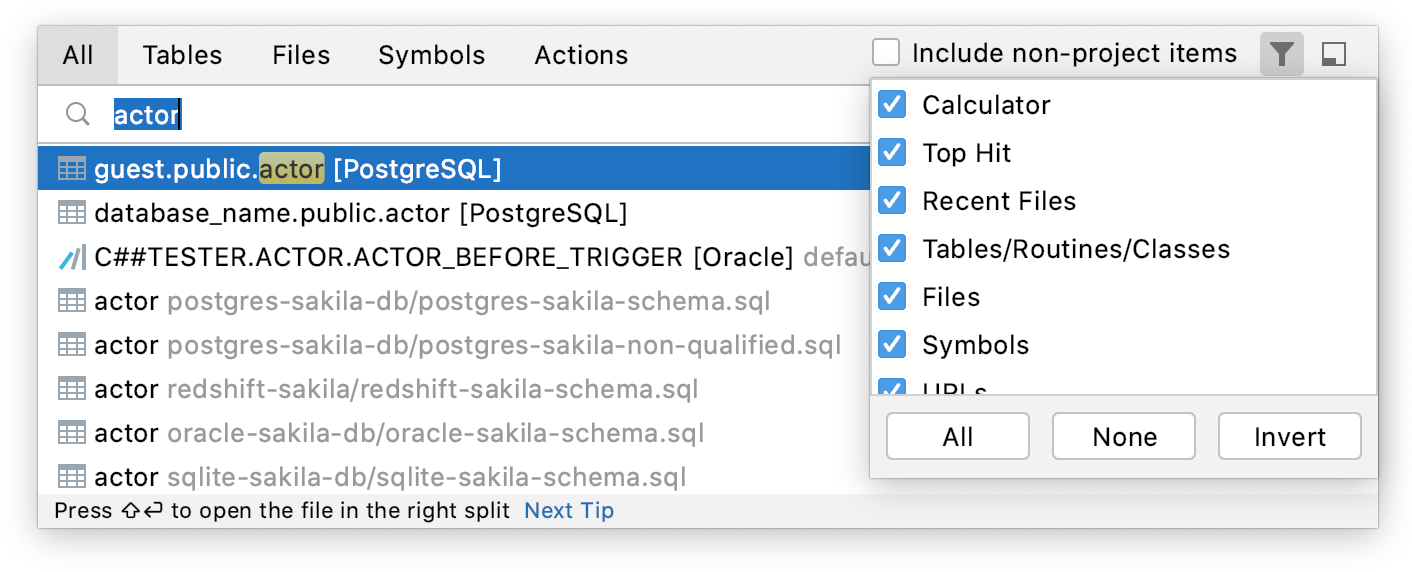
Task: Switch to the Tables tab
Action: tap(182, 55)
